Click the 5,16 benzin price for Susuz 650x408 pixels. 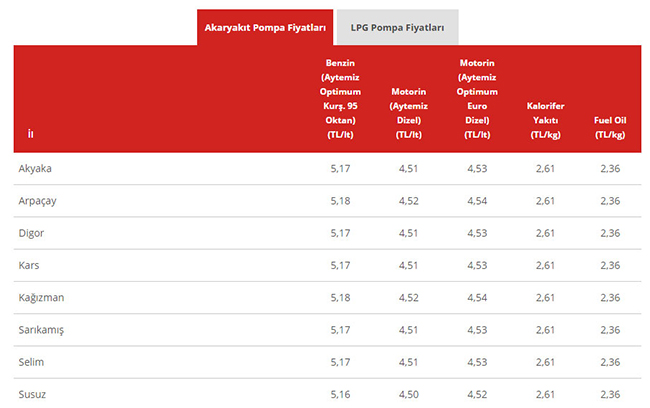[x=340, y=394]
